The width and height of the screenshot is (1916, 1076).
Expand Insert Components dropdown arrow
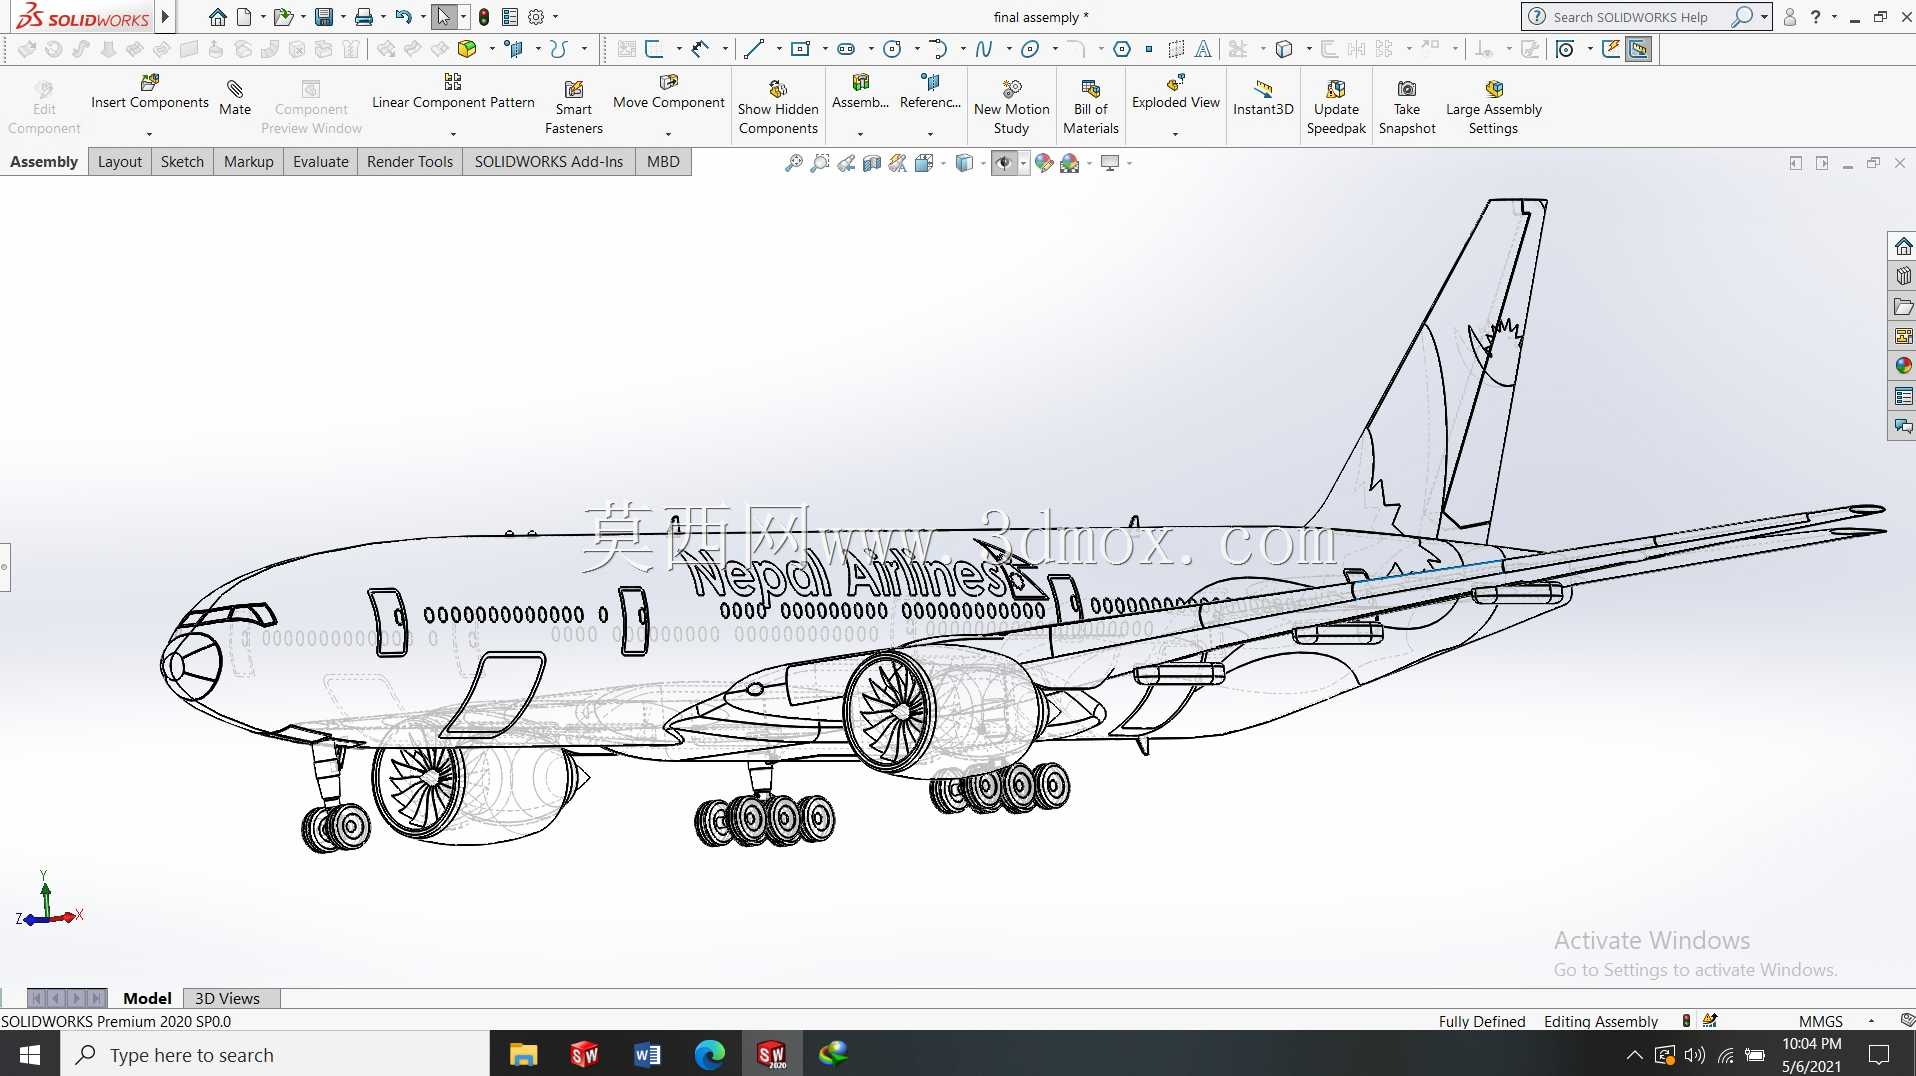[x=150, y=134]
